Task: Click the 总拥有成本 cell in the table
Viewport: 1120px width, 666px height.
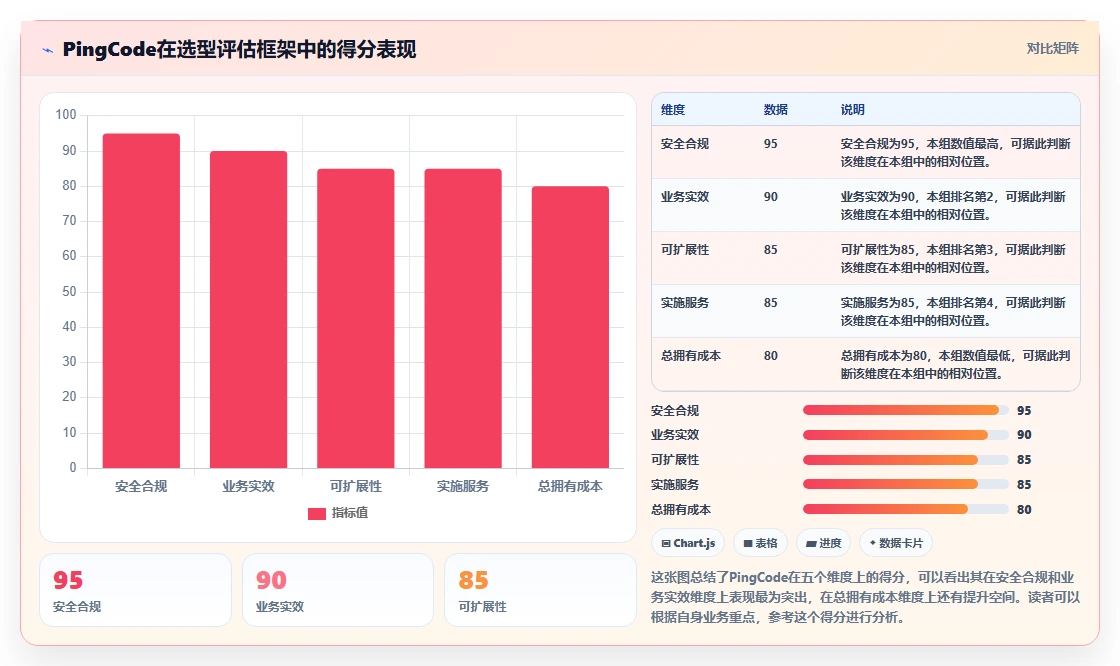Action: [x=691, y=355]
